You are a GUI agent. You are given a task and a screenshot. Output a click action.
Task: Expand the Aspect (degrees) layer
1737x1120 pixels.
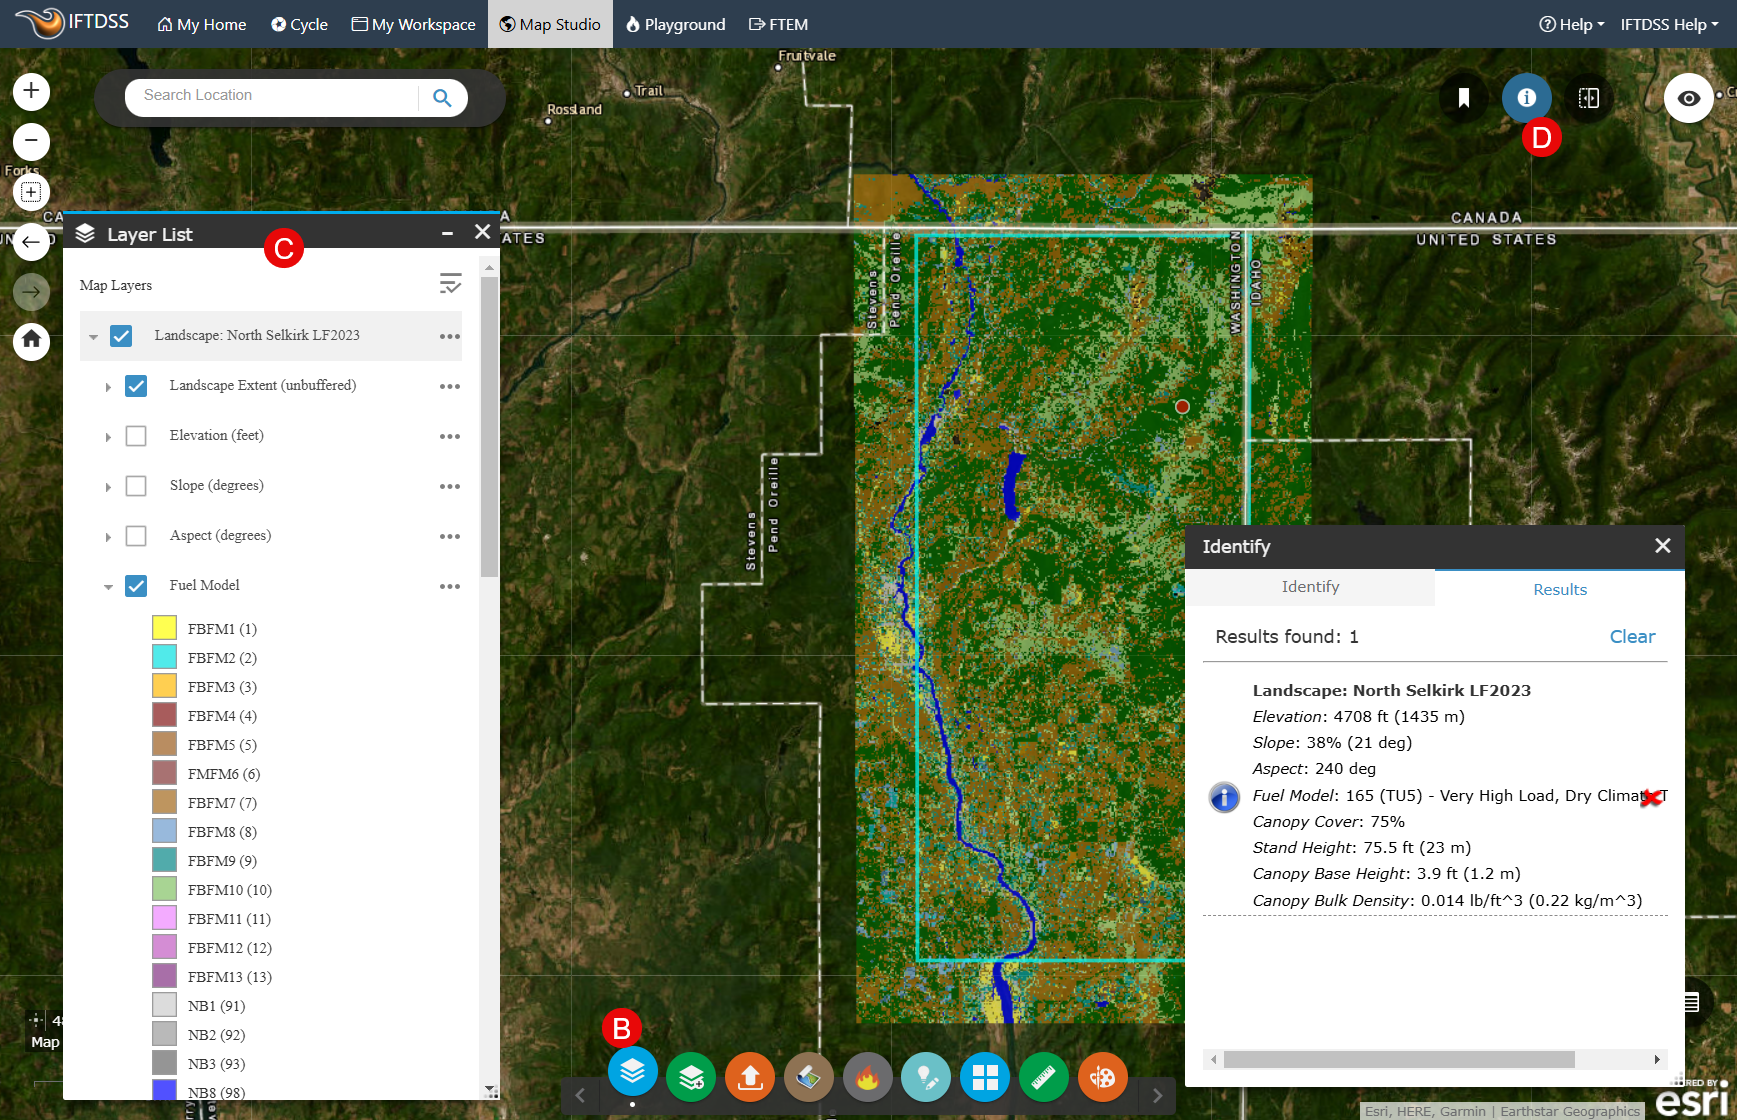tap(108, 536)
